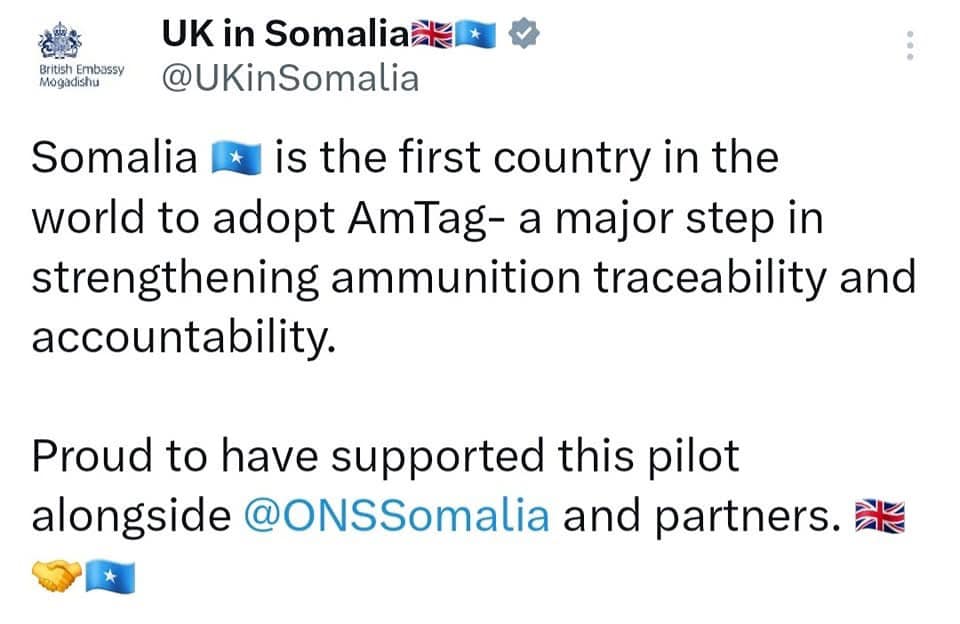Click 'Proud to have supported this pilot' line
This screenshot has width=960, height=624.
[x=386, y=457]
